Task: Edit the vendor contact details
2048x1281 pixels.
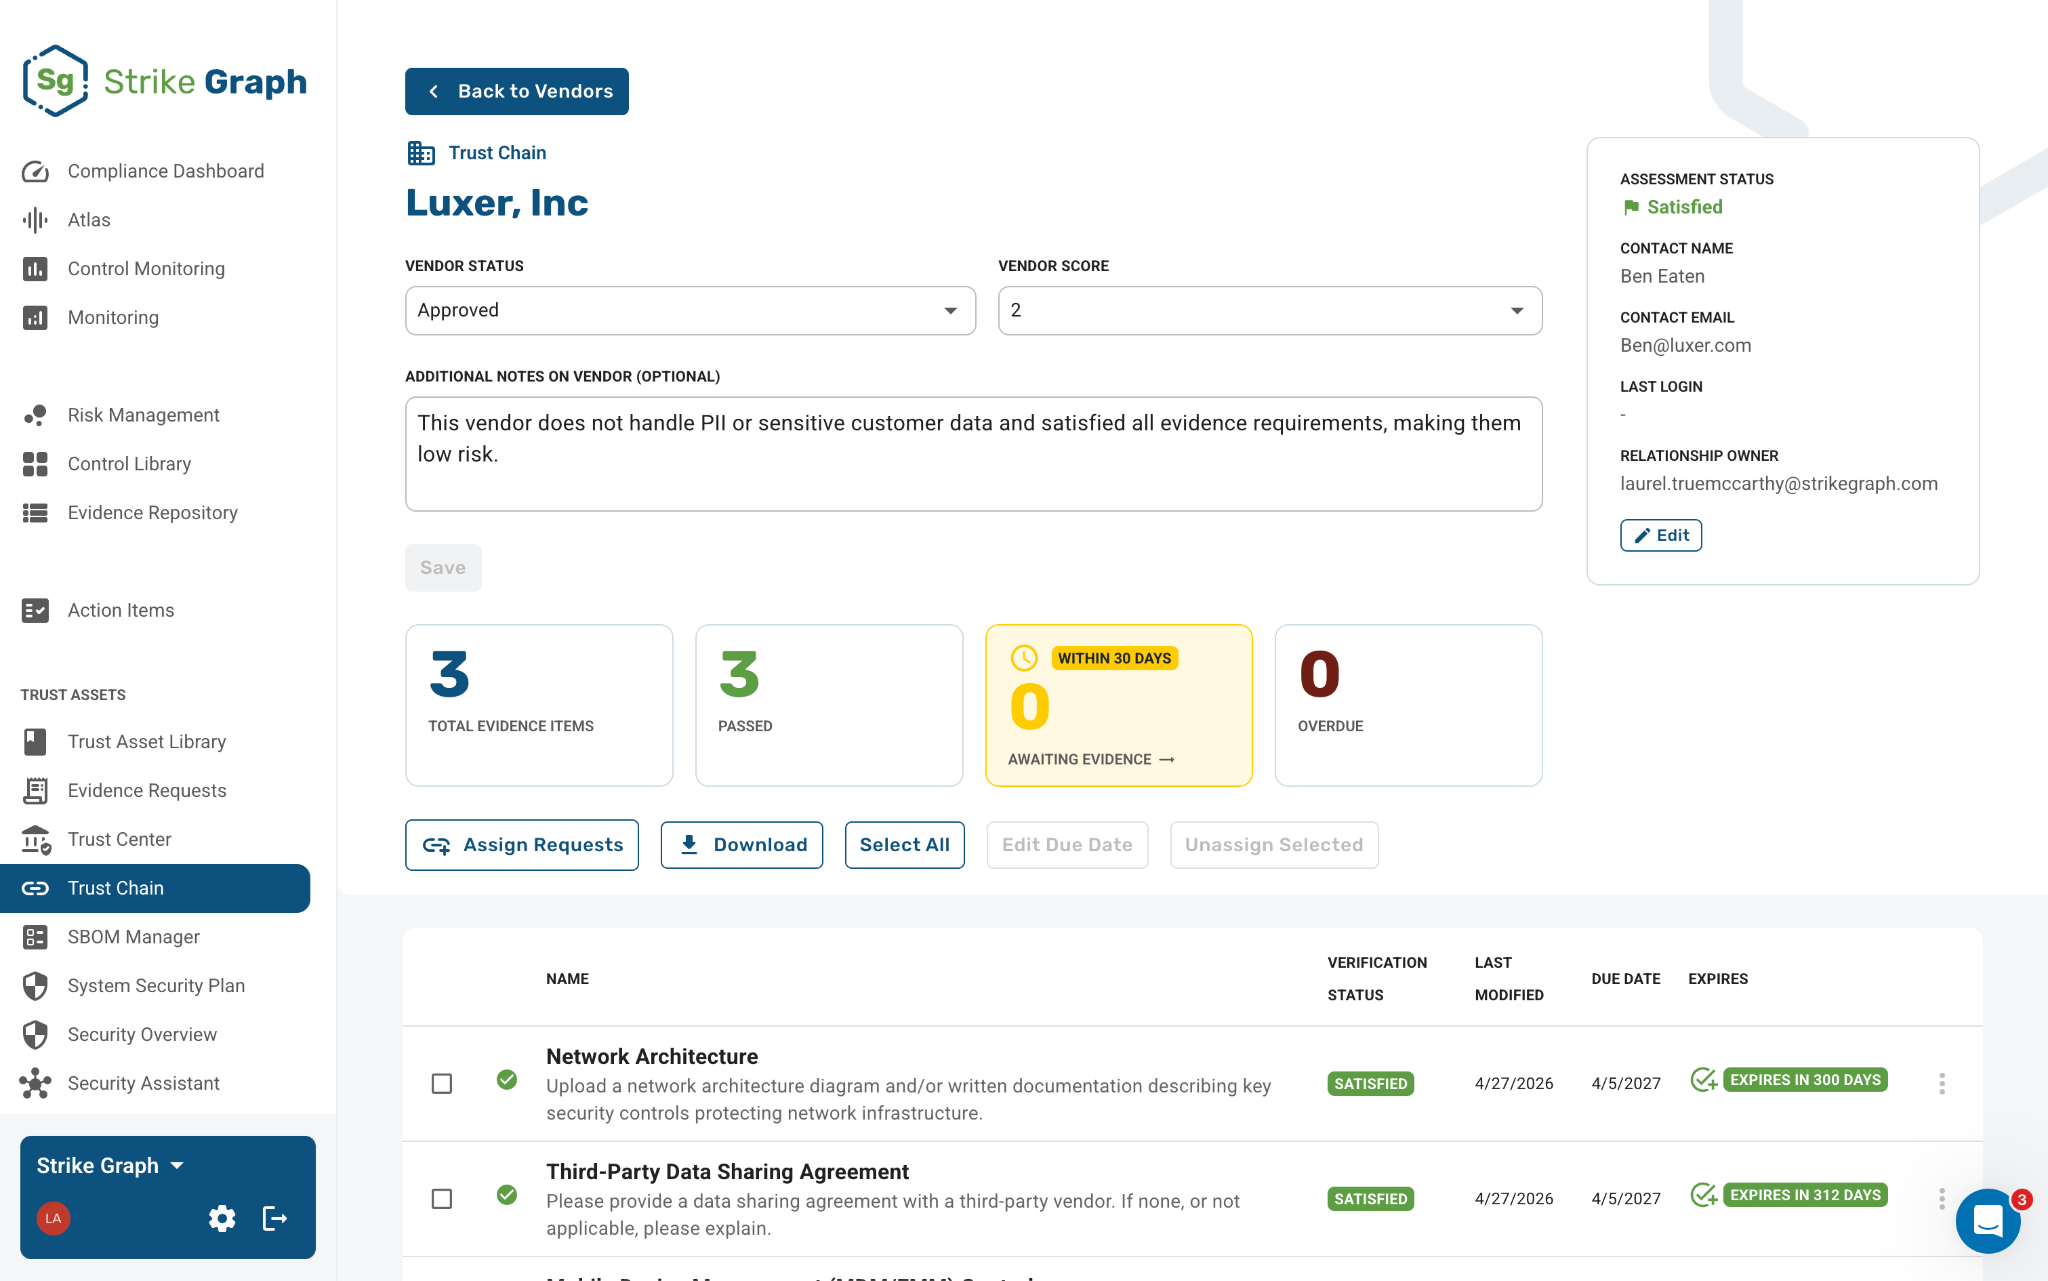Action: coord(1661,536)
